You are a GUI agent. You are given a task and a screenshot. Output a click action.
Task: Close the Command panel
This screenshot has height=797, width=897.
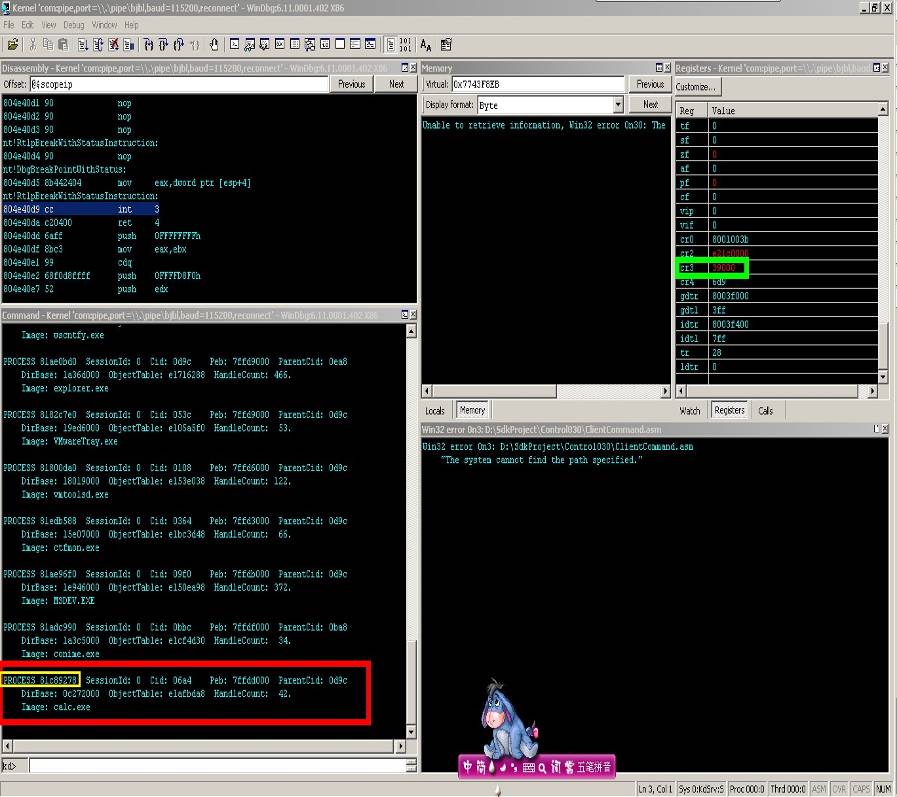413,315
